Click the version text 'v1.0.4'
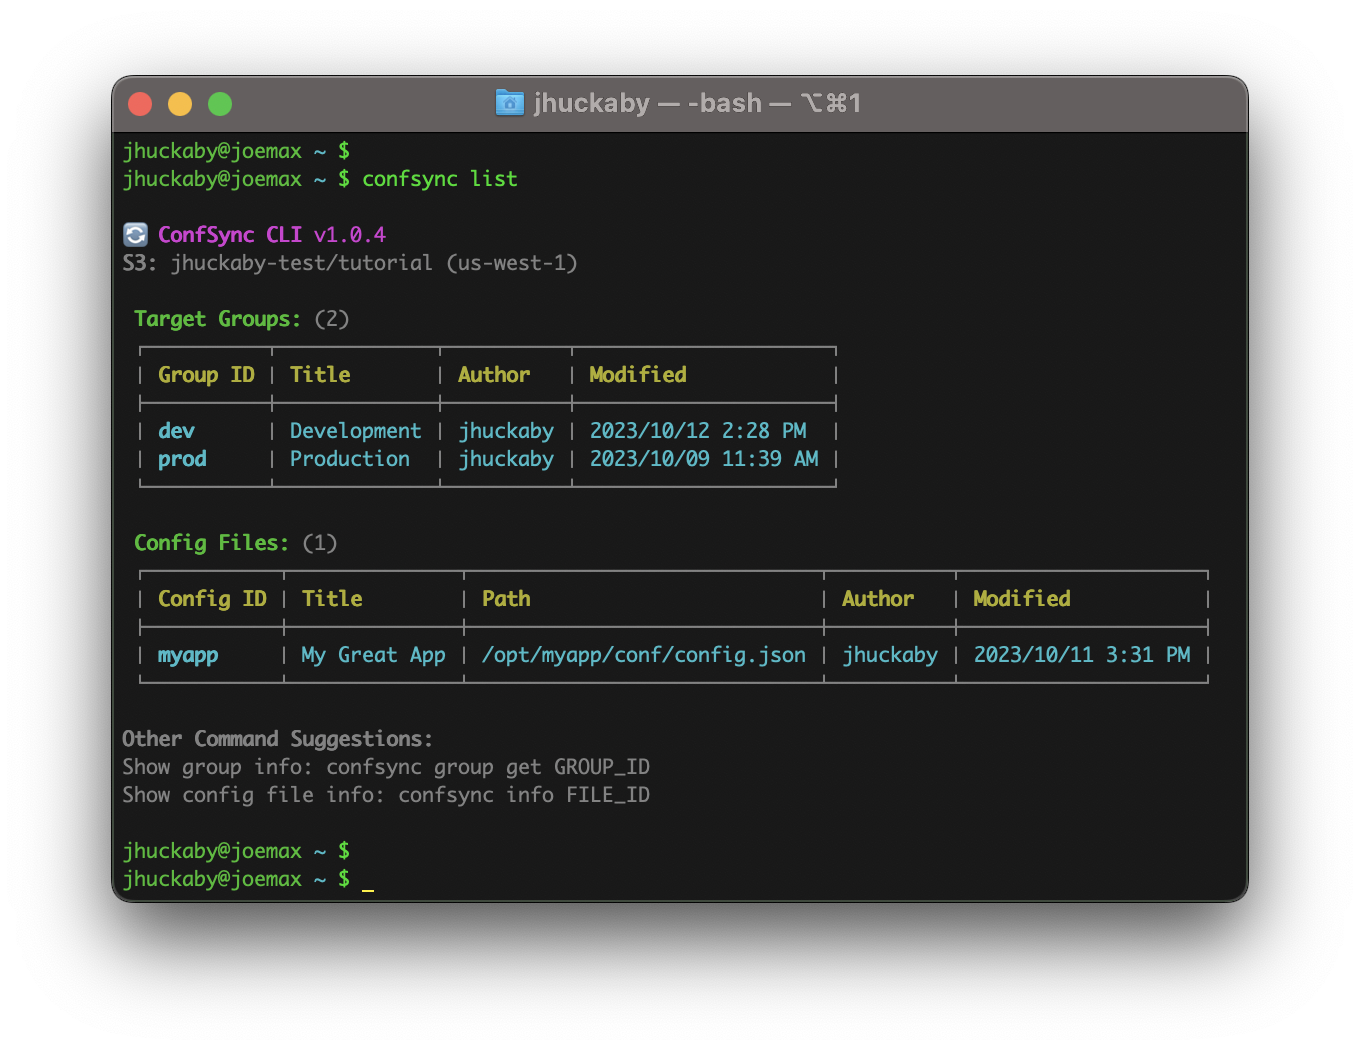The height and width of the screenshot is (1050, 1360). pos(350,235)
